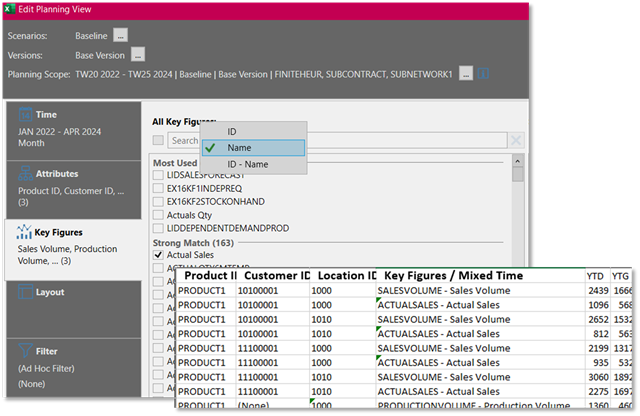This screenshot has height=416, width=640.
Task: Switch to the Time tab
Action: (x=74, y=130)
